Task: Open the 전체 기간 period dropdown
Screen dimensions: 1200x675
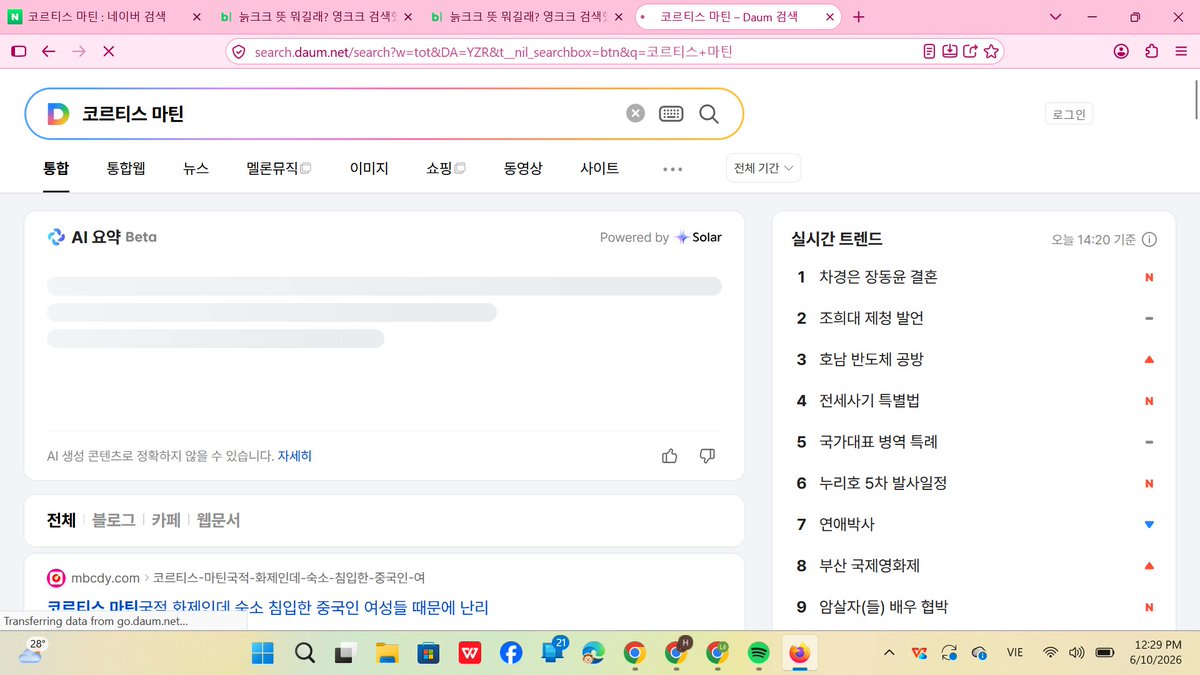Action: click(x=764, y=168)
